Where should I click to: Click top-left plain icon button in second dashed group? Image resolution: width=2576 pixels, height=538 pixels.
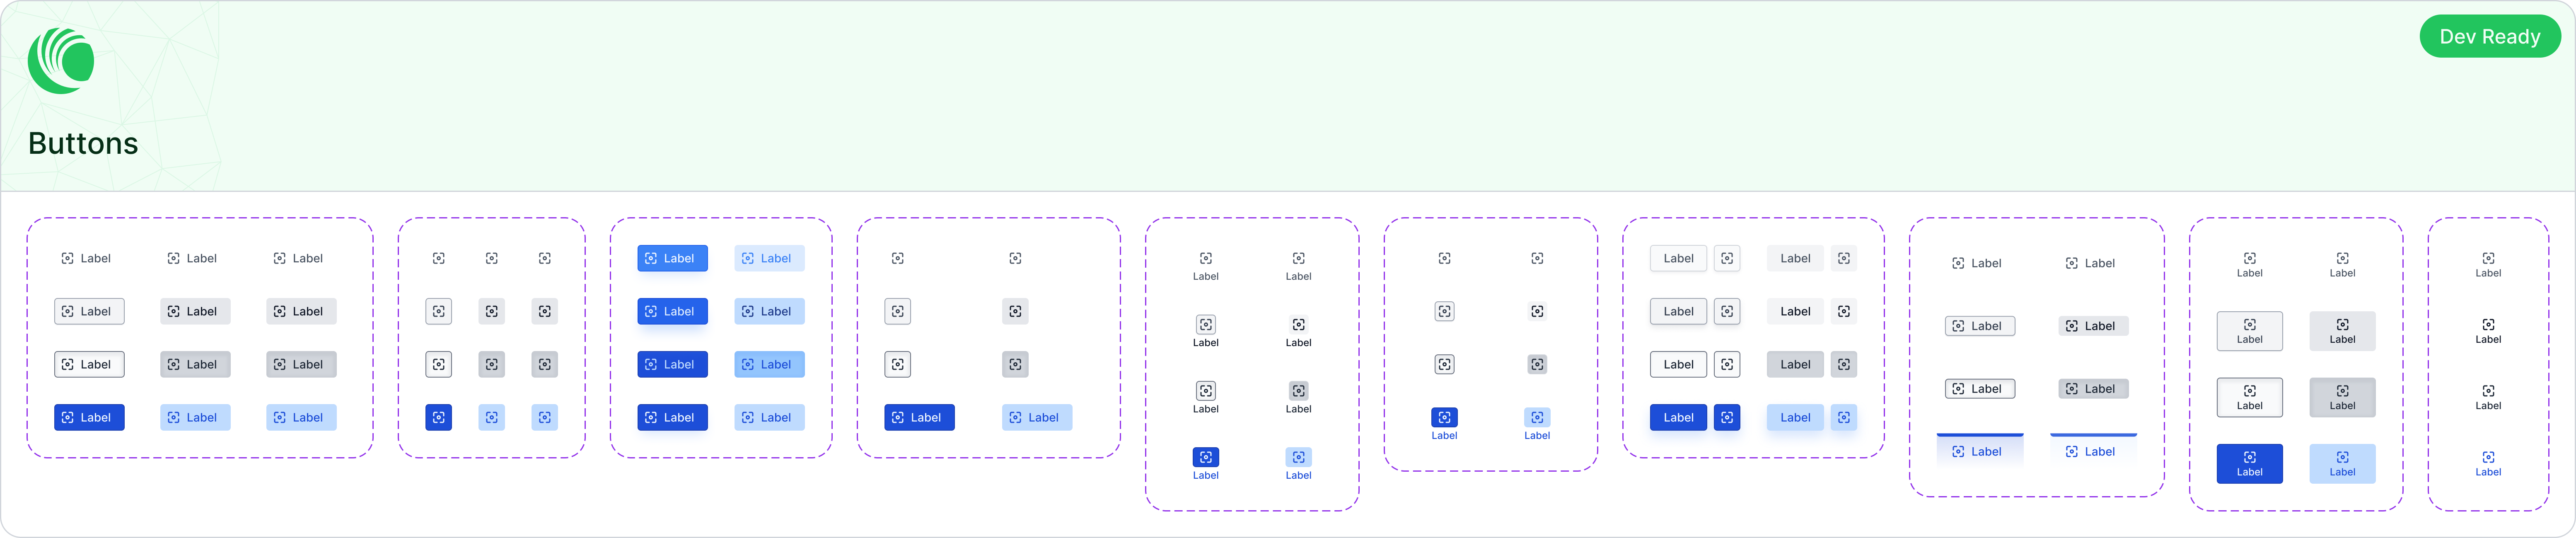(x=438, y=258)
